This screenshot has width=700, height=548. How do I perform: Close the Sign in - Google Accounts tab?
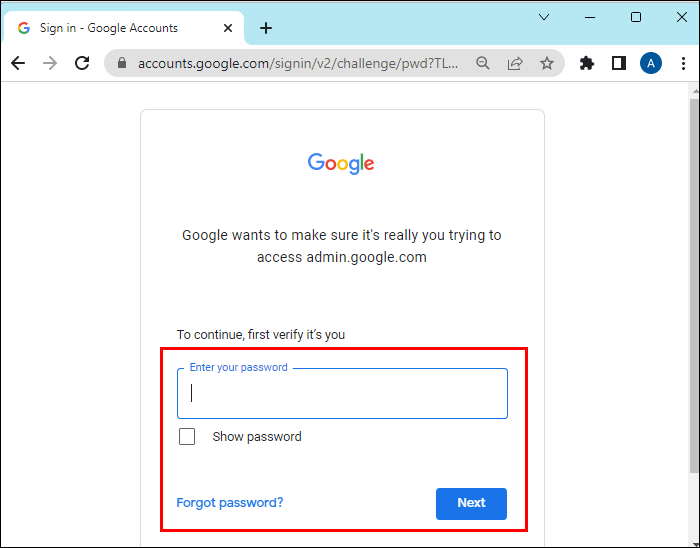pos(228,28)
